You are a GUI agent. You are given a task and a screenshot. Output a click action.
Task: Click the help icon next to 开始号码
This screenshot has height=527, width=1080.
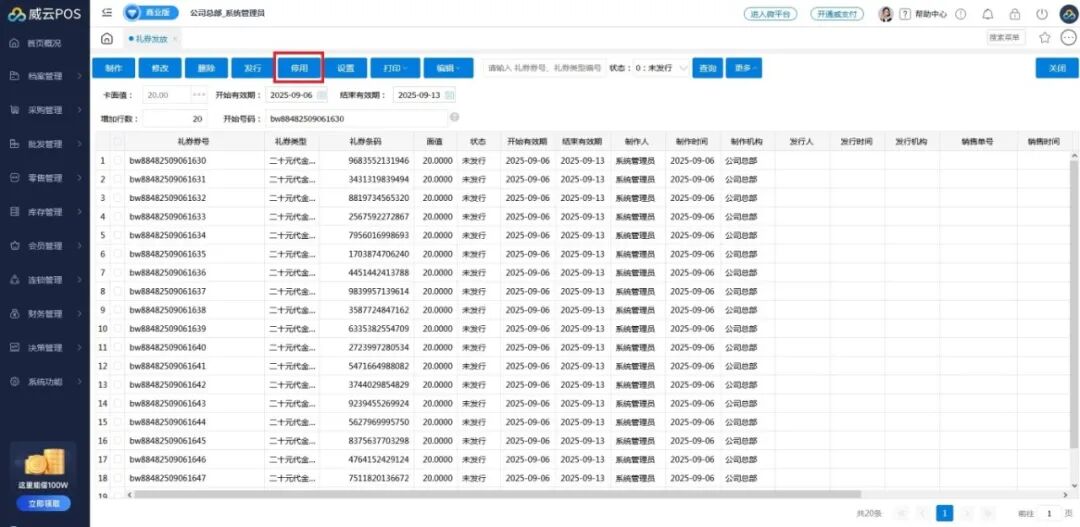click(454, 117)
